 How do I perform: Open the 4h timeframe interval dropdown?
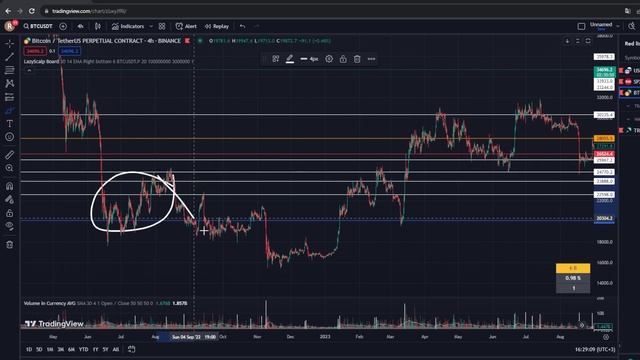point(80,26)
